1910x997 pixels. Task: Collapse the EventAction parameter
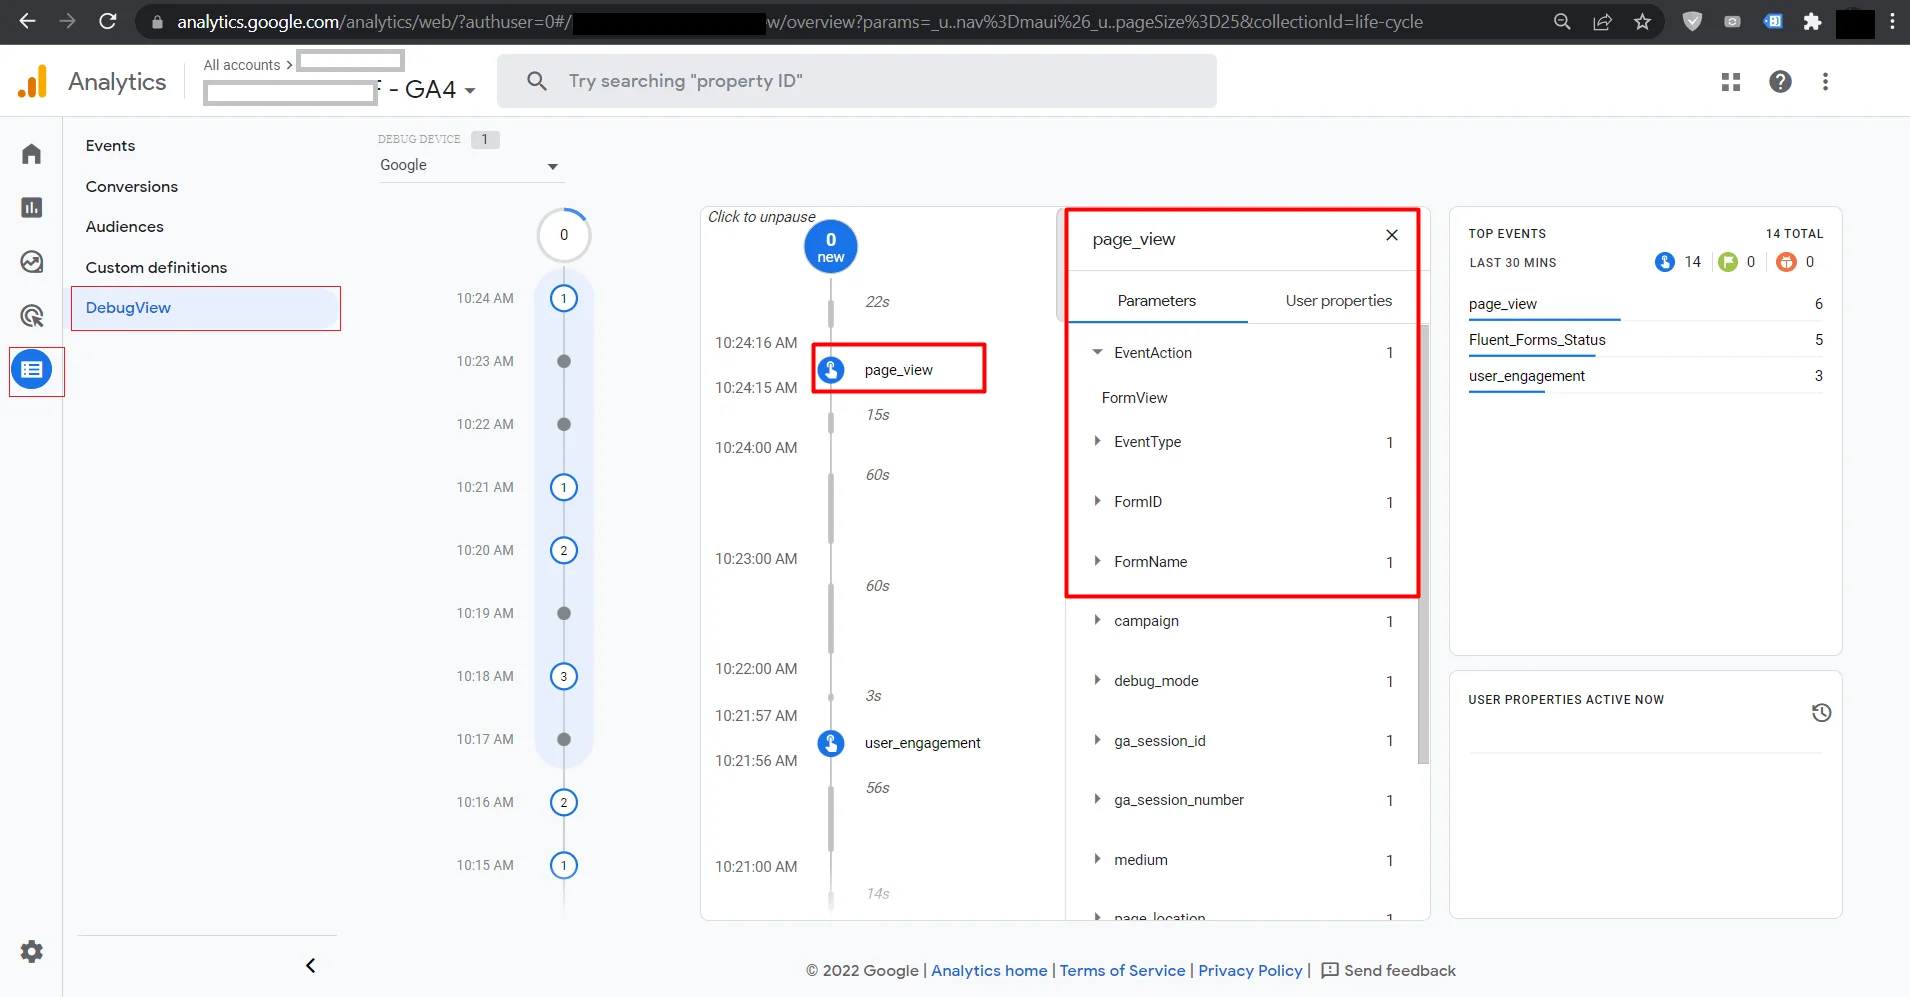[1097, 352]
